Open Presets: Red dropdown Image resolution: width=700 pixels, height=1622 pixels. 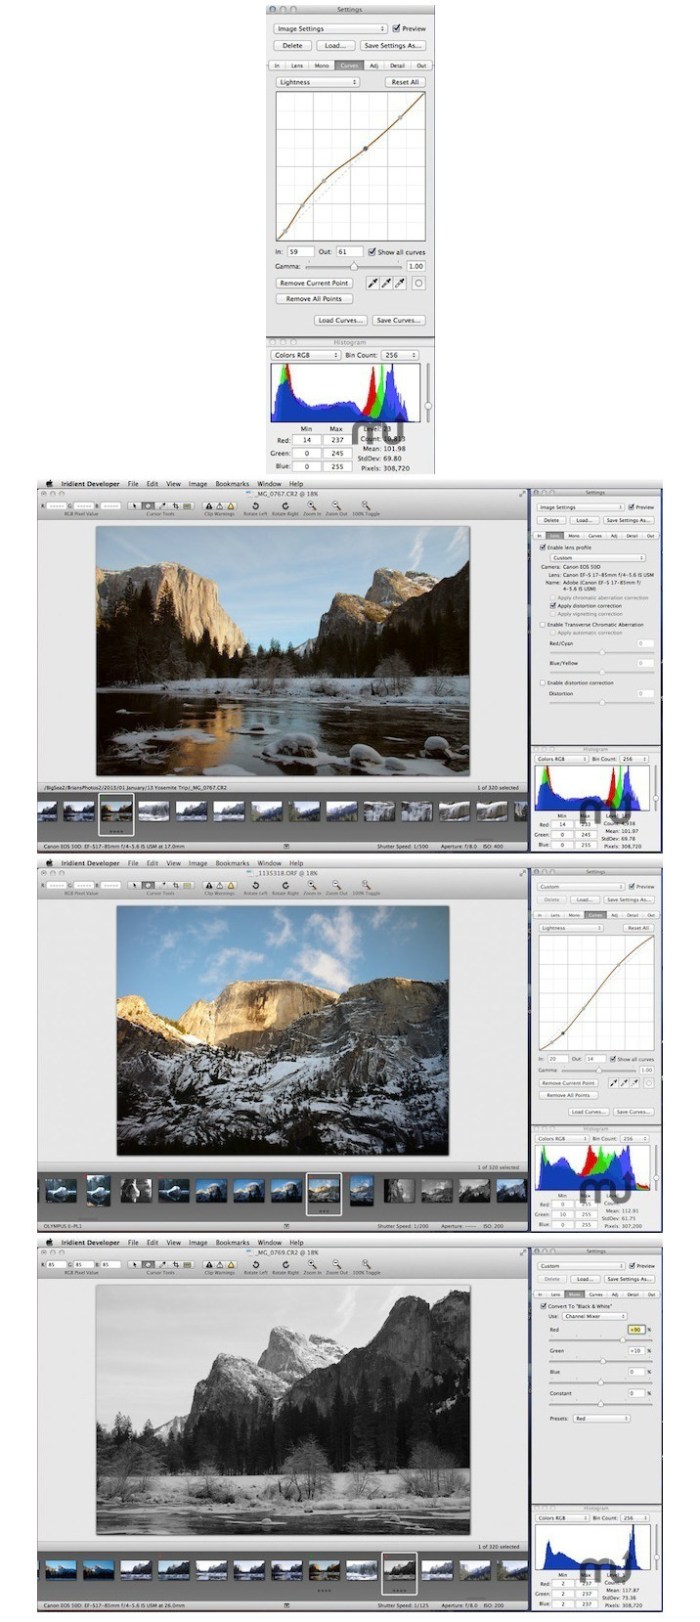600,1418
